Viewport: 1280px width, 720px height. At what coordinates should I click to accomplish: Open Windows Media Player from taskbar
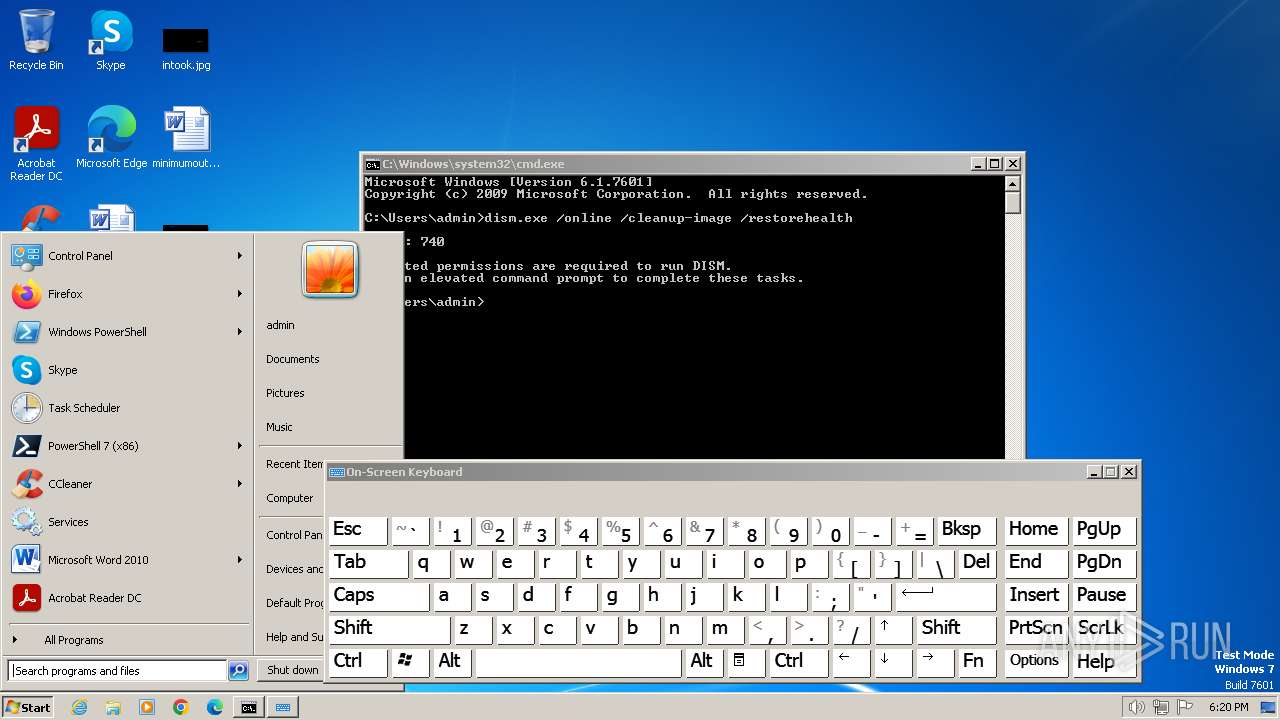[147, 707]
